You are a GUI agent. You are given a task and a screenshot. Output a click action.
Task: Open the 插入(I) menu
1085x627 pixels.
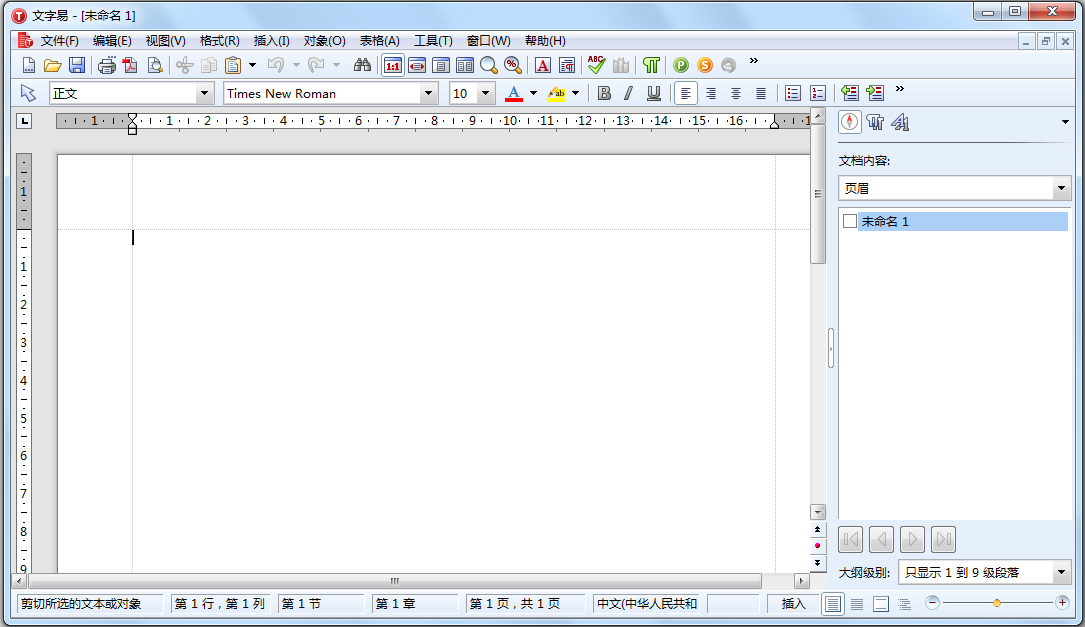point(271,41)
